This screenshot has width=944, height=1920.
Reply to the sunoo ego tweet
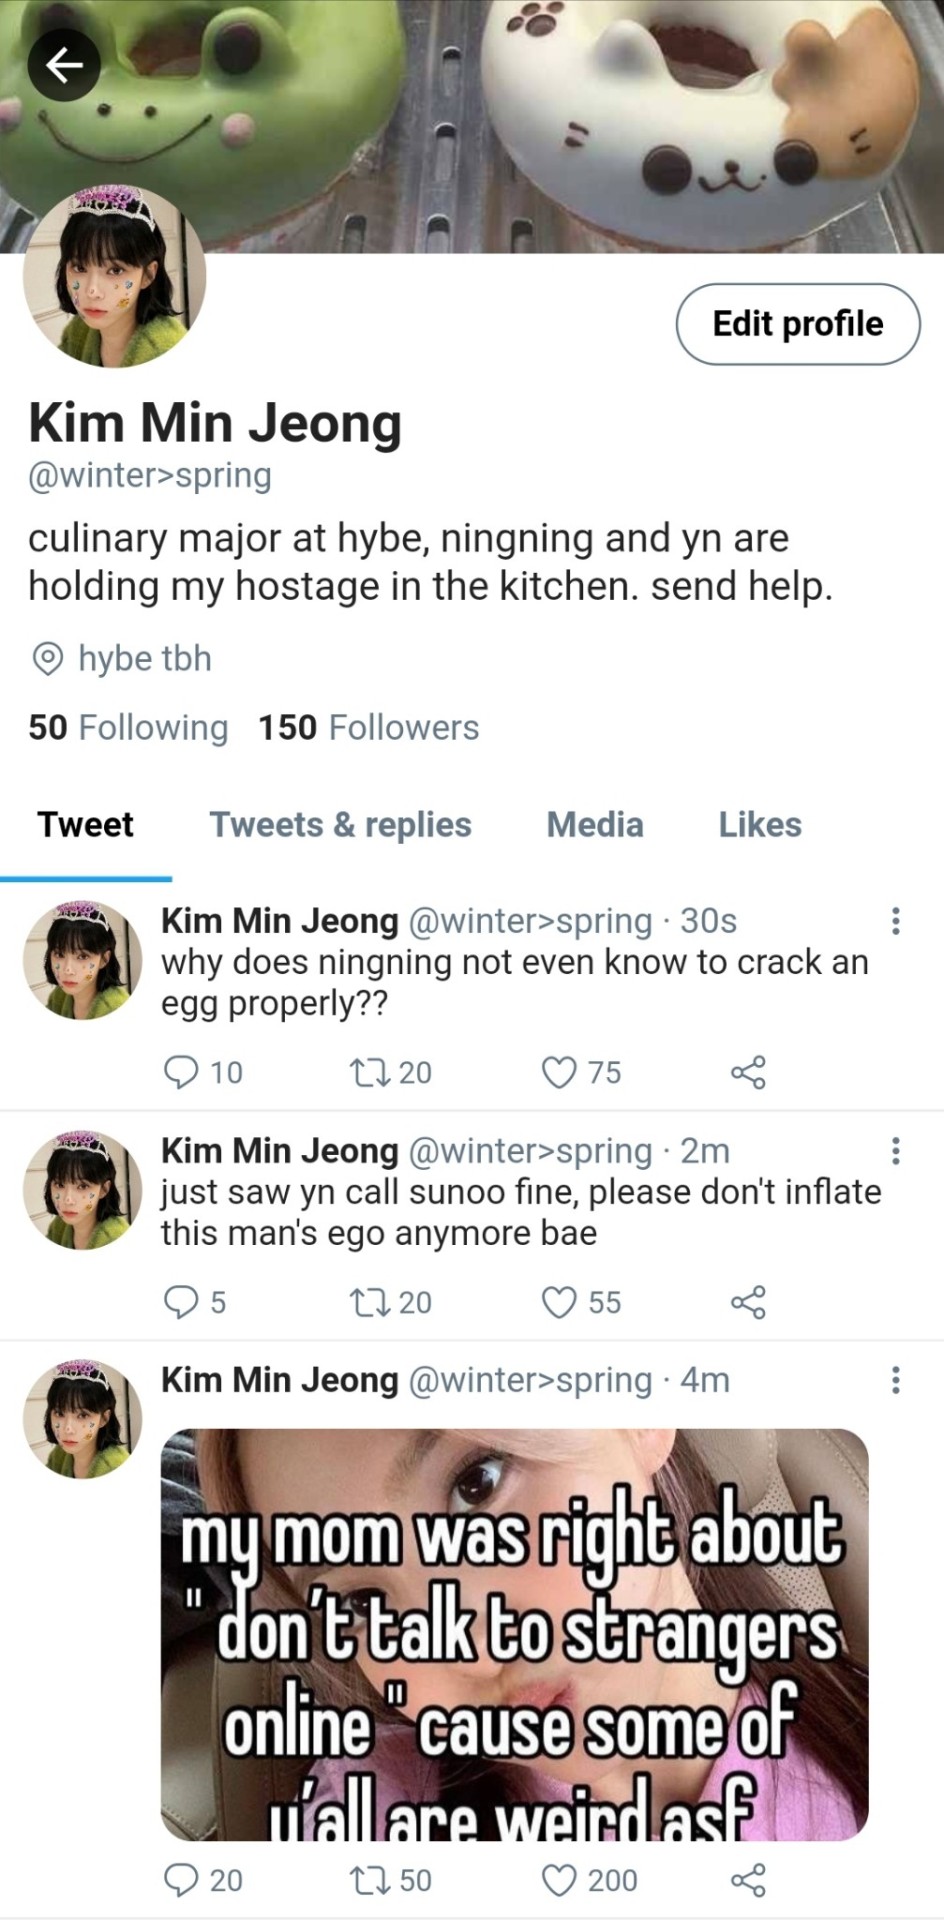tap(181, 1302)
